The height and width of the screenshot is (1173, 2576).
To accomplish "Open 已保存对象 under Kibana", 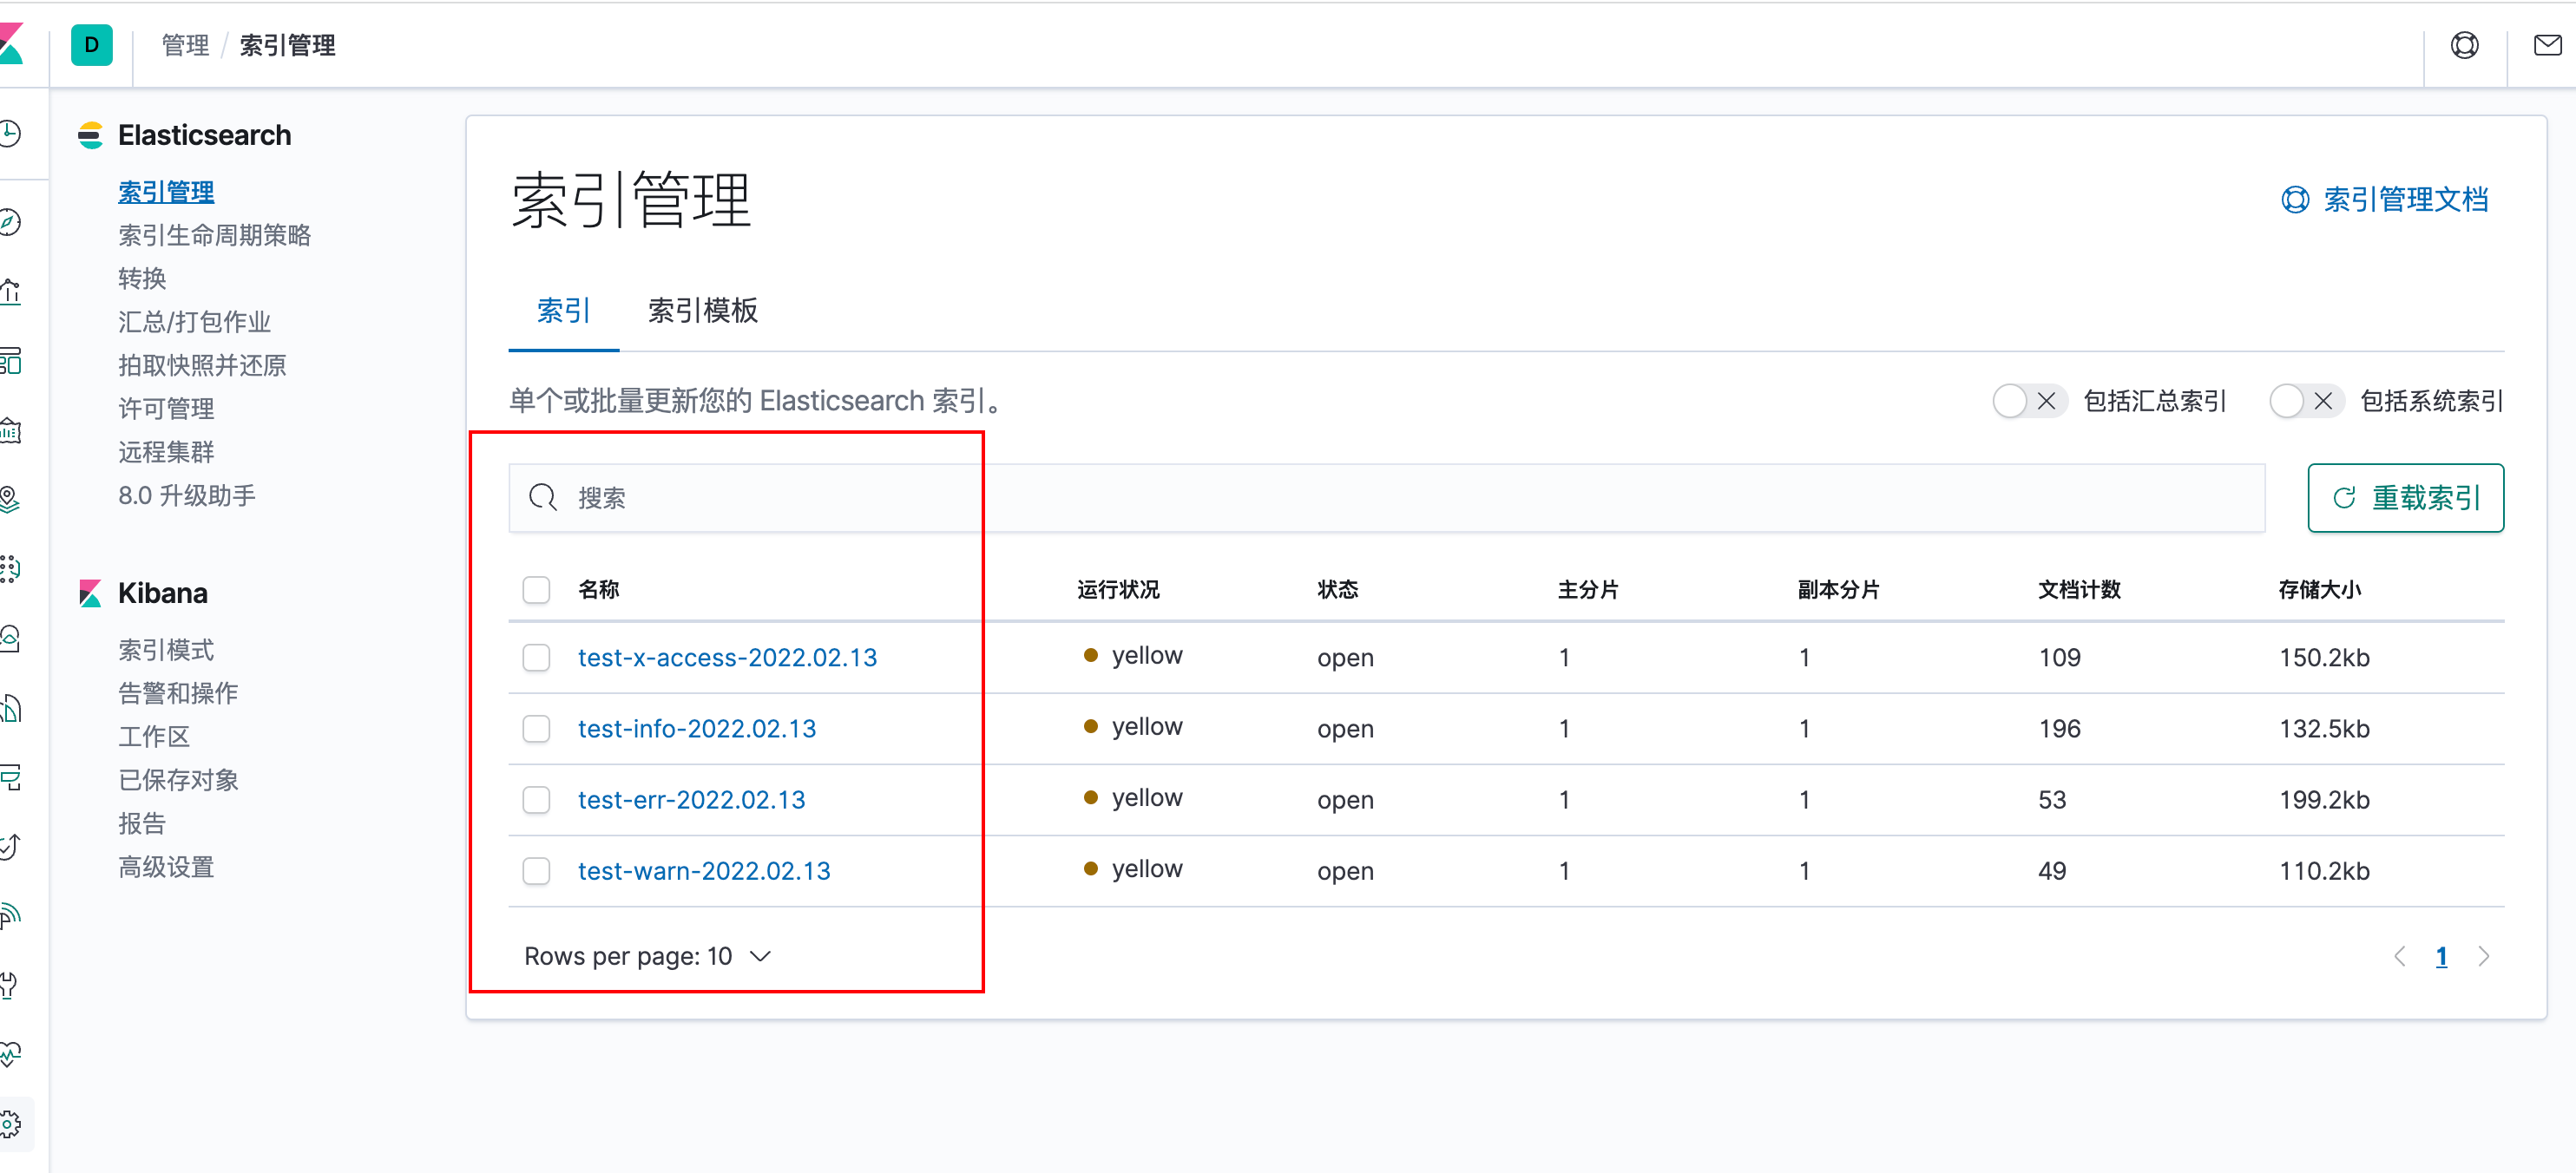I will coord(178,780).
